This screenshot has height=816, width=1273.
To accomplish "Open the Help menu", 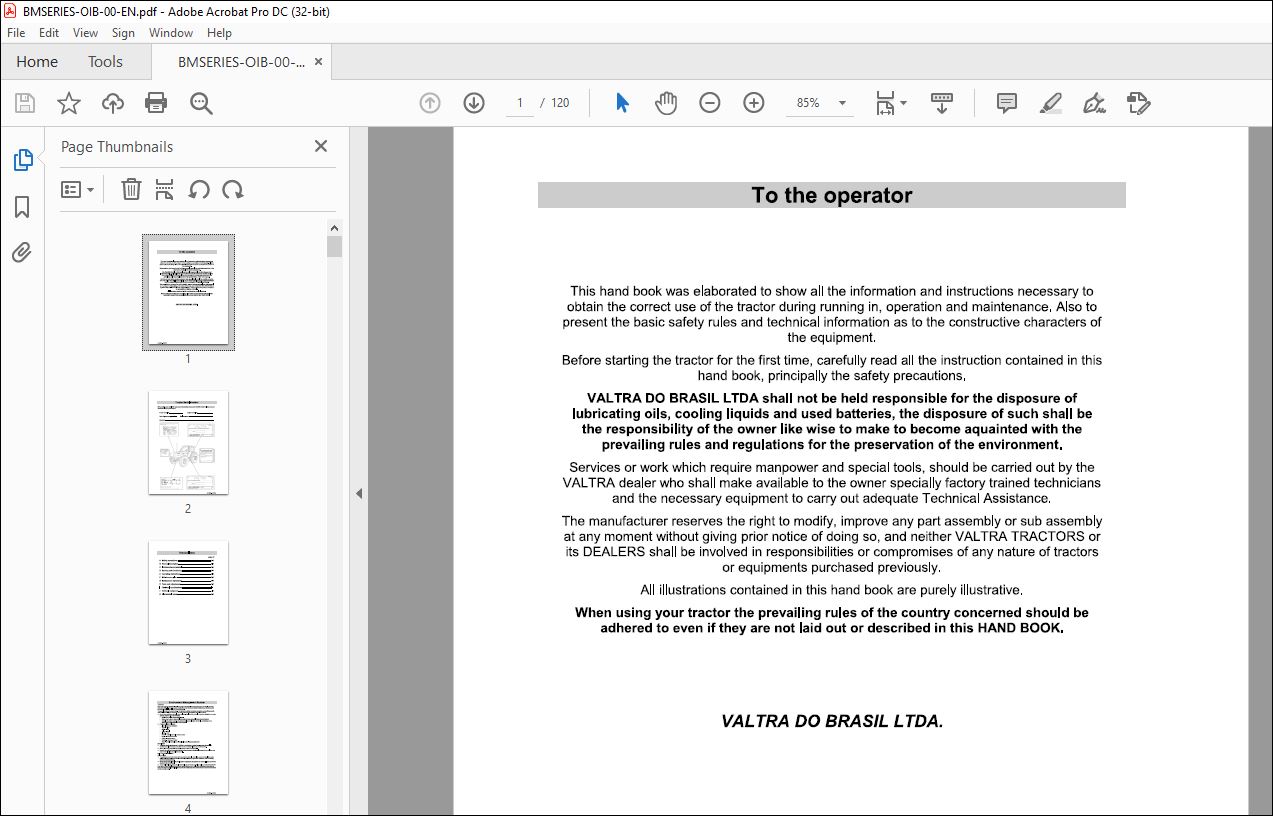I will click(219, 33).
